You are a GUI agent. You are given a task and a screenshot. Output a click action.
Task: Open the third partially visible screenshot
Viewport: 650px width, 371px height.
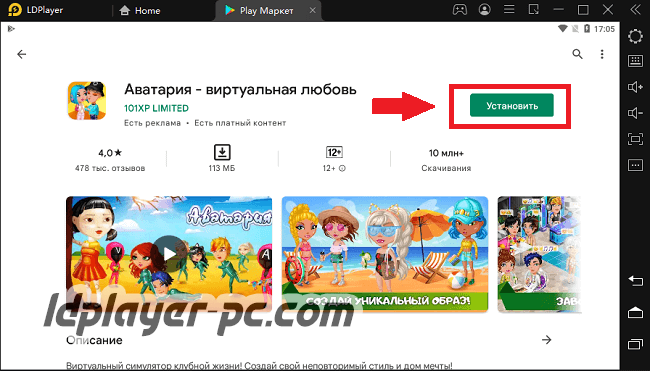click(539, 254)
